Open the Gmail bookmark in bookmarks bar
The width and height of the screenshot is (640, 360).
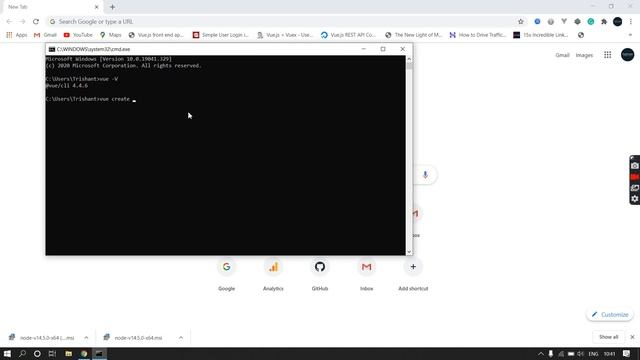(x=45, y=35)
